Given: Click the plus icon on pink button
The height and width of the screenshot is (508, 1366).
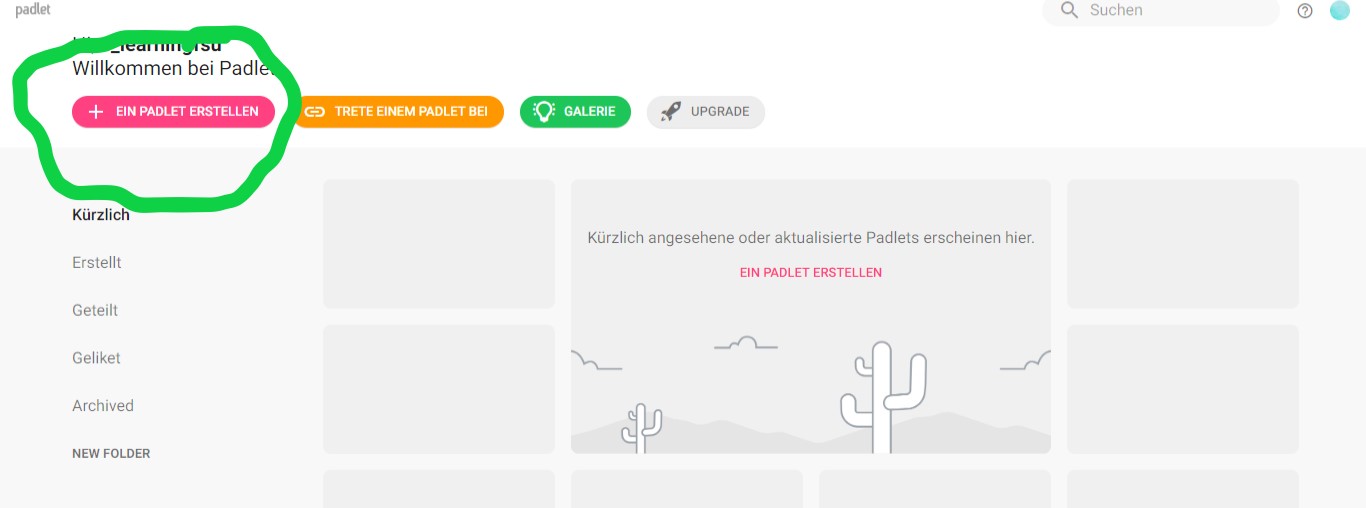Looking at the screenshot, I should click(x=96, y=112).
